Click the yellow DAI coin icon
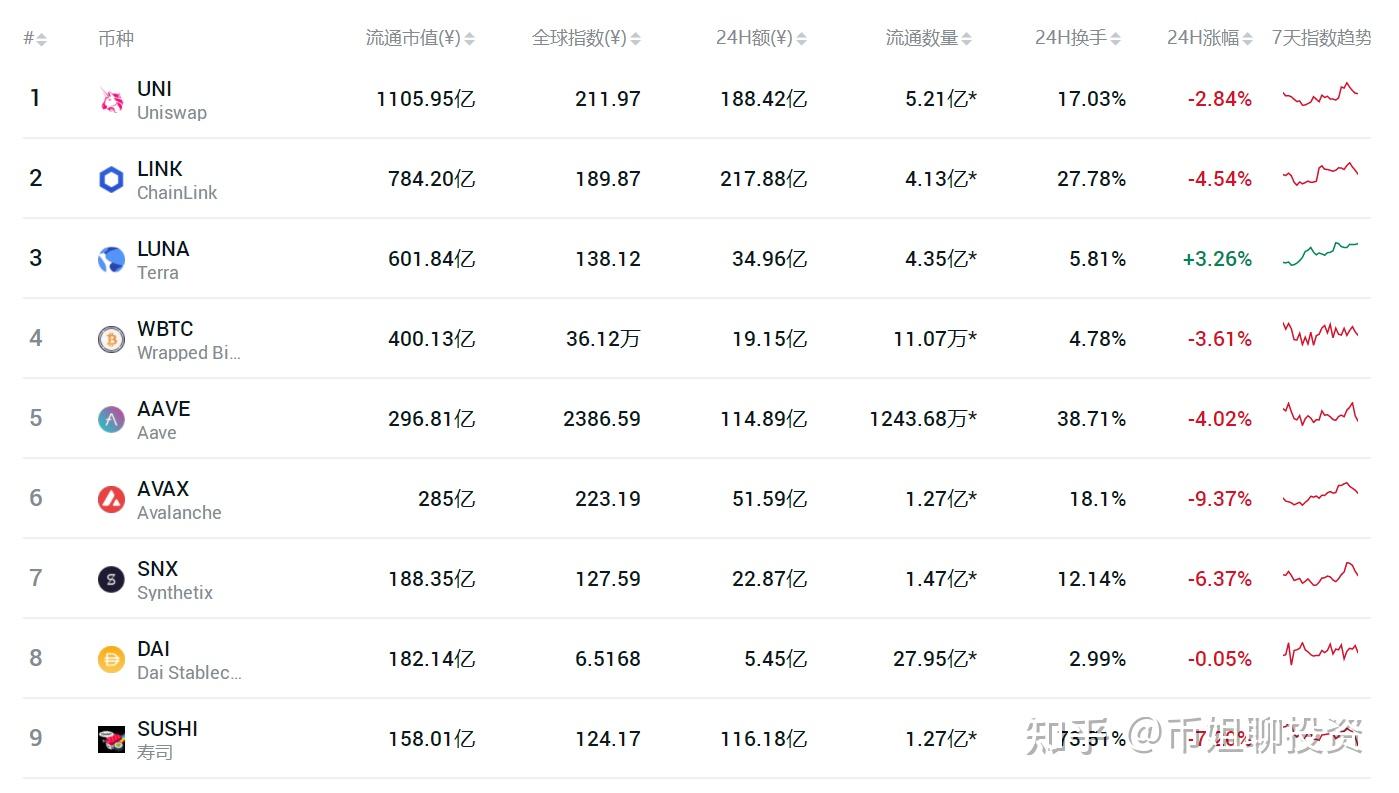 pos(111,659)
